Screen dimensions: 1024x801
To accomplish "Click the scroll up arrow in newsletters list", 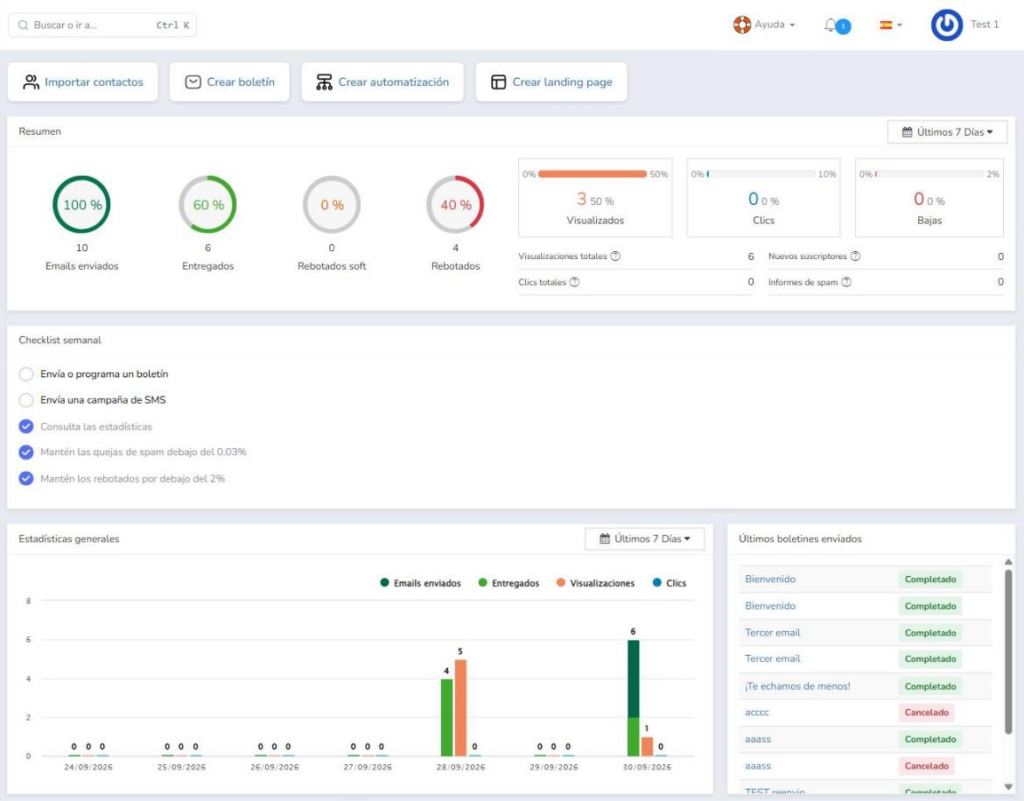I will [x=1008, y=562].
